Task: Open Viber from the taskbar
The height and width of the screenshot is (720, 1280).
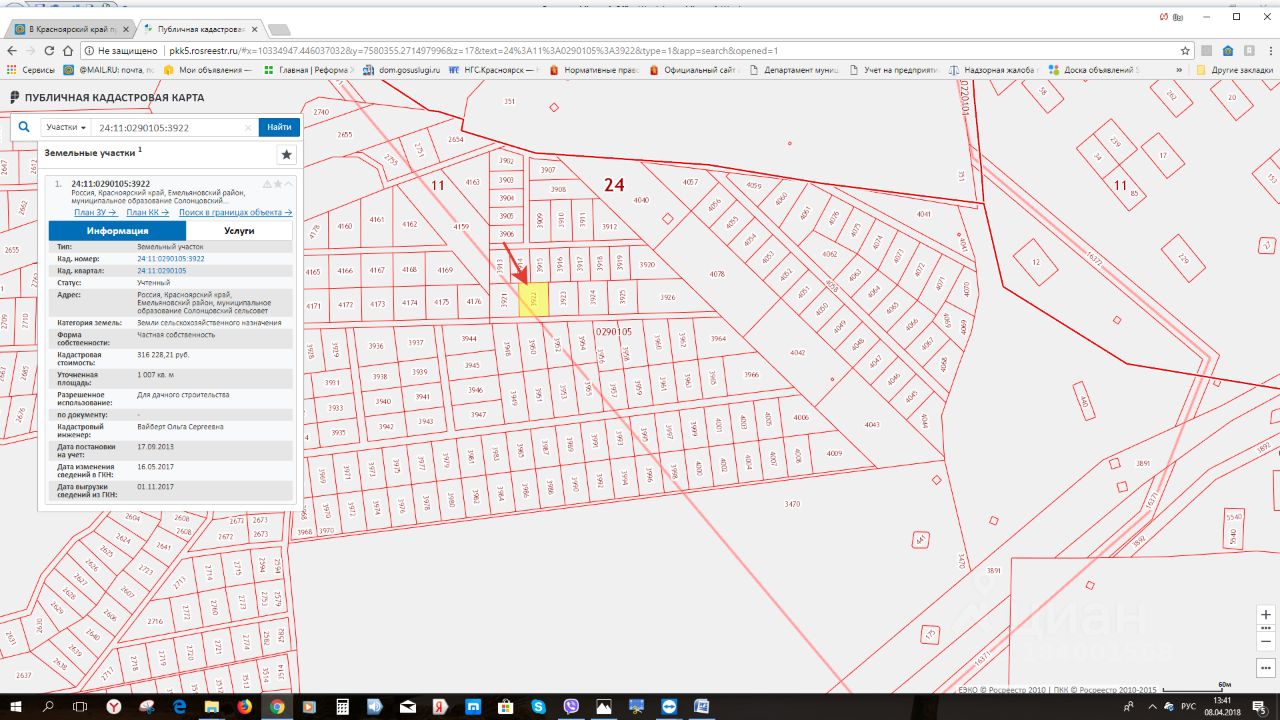Action: [570, 706]
